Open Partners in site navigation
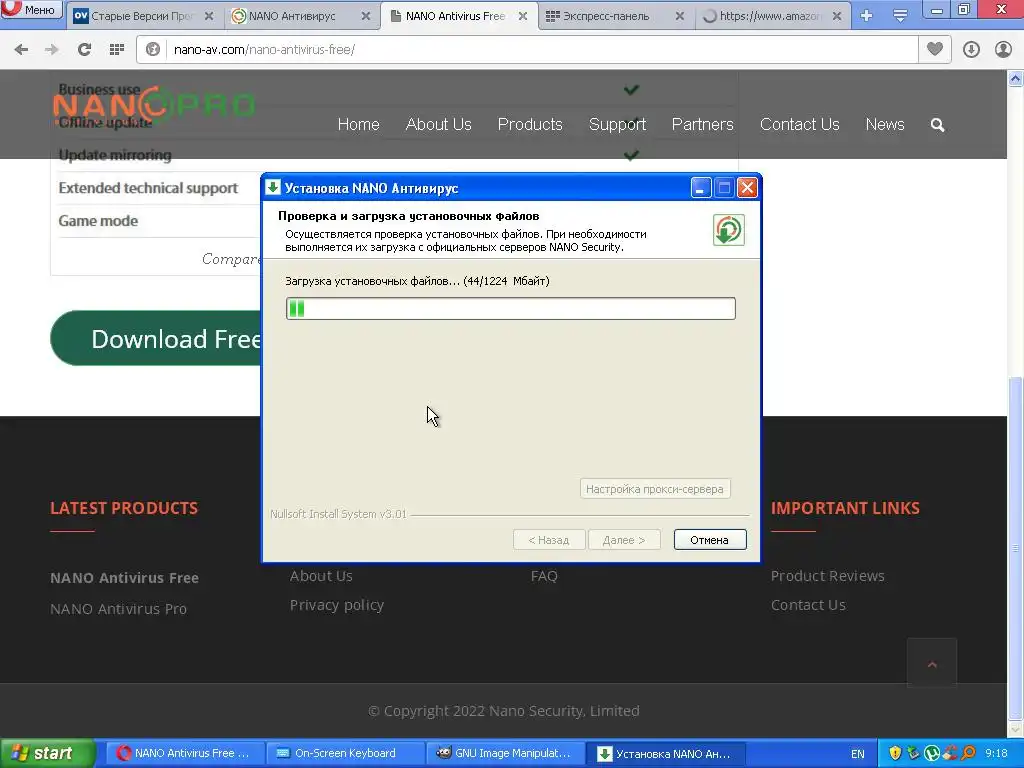This screenshot has width=1024, height=768. click(x=703, y=124)
